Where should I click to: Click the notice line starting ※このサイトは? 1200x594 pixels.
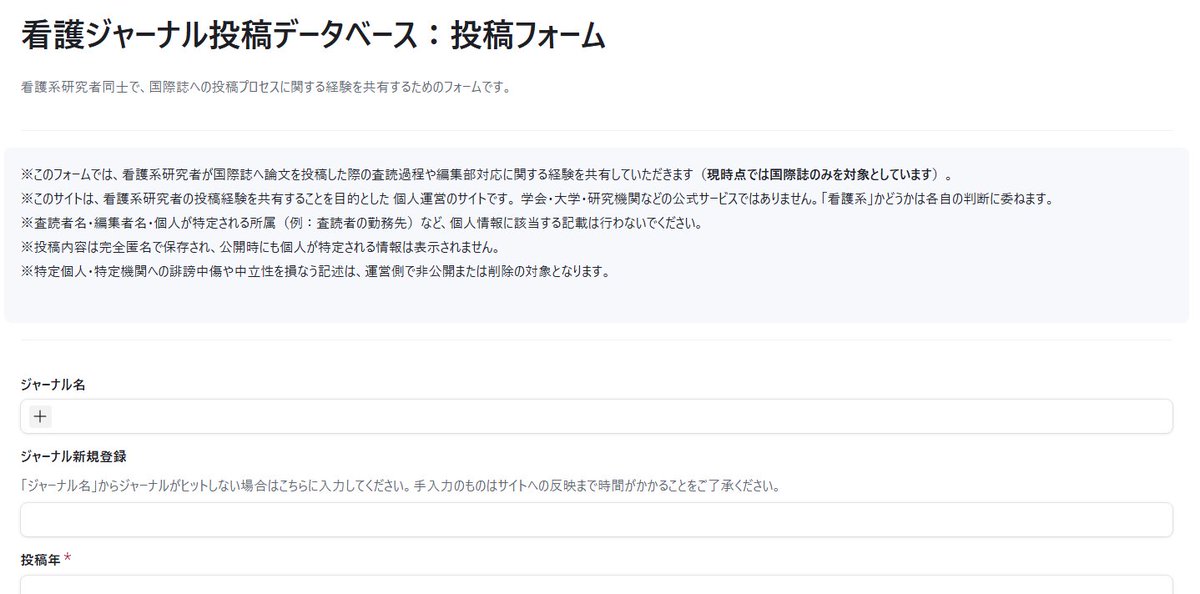tap(536, 198)
